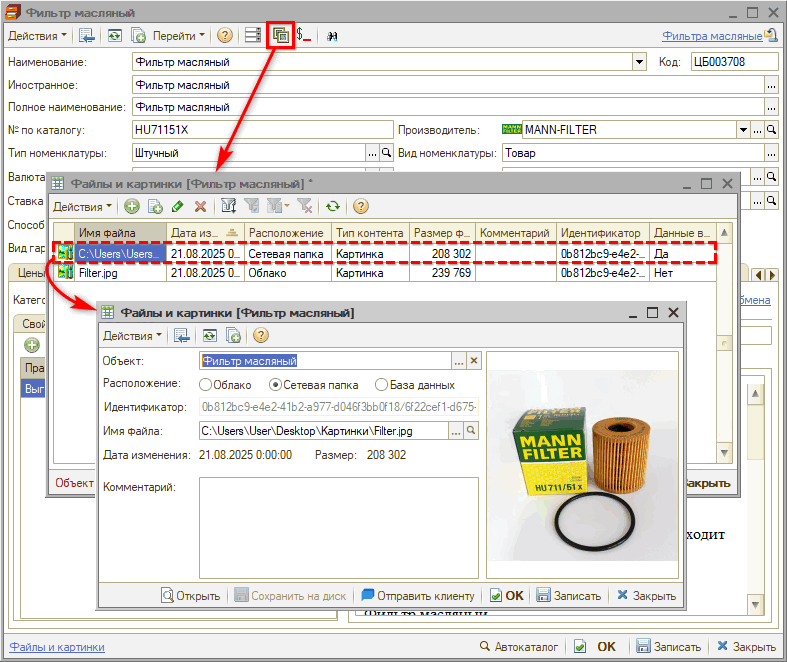787x662 pixels.
Task: Select the Сетевая папка radio button
Action: point(276,384)
